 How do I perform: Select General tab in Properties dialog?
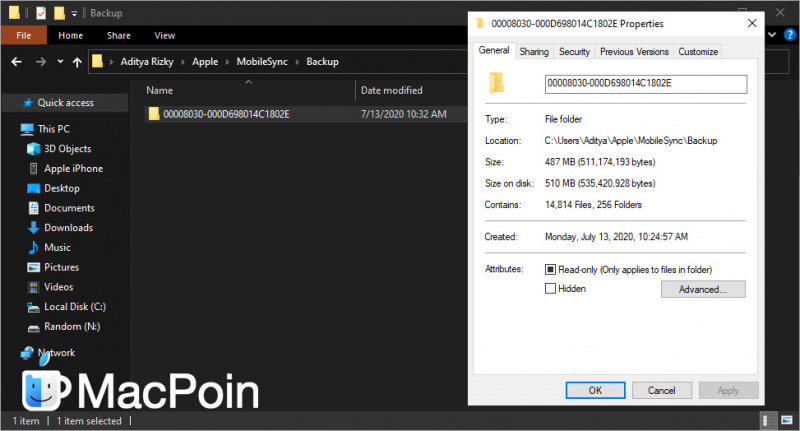tap(494, 50)
